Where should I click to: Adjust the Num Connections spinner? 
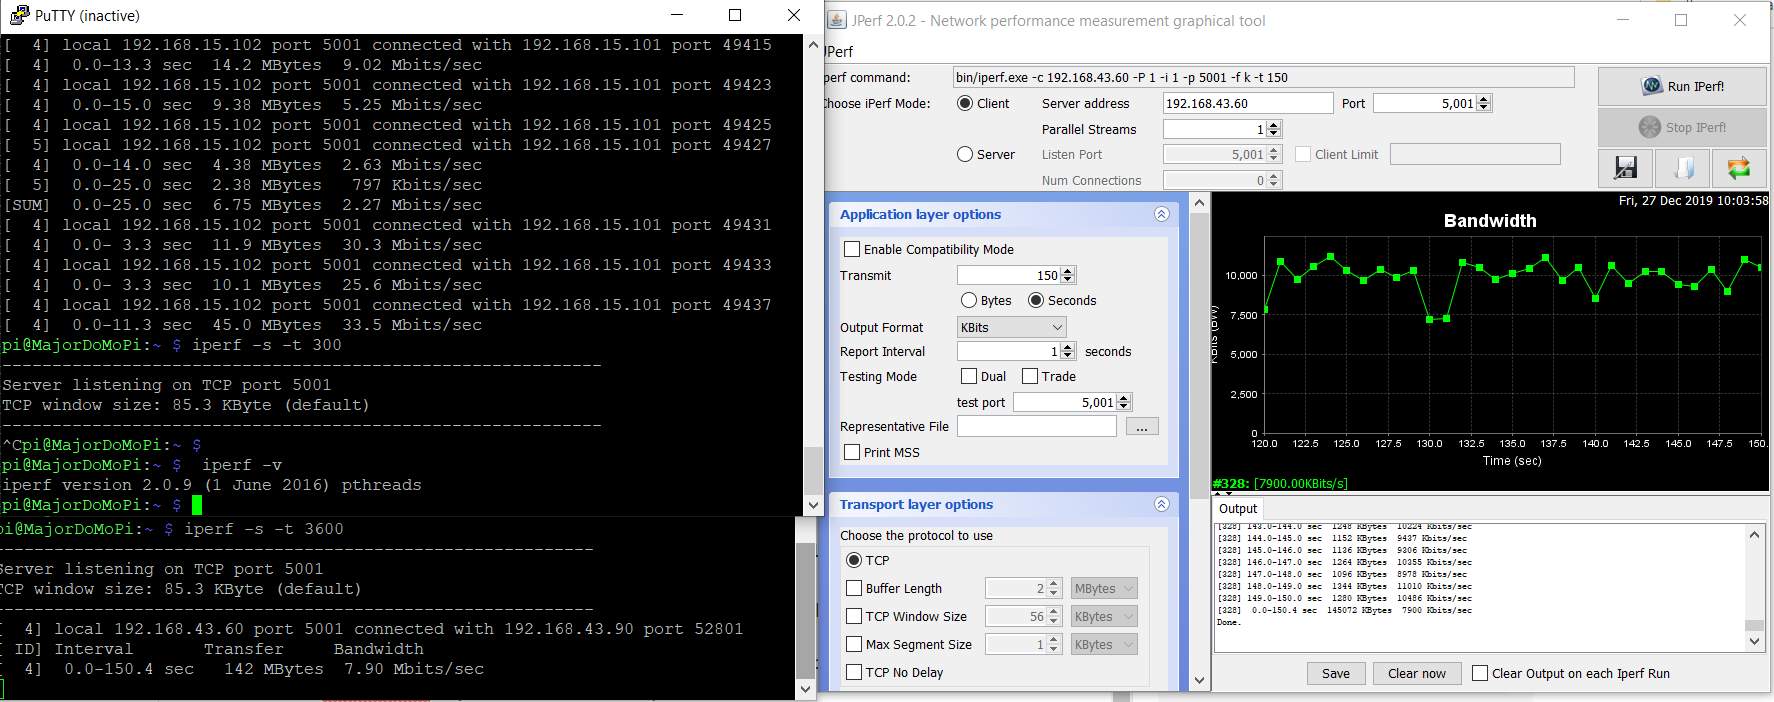pos(1274,180)
